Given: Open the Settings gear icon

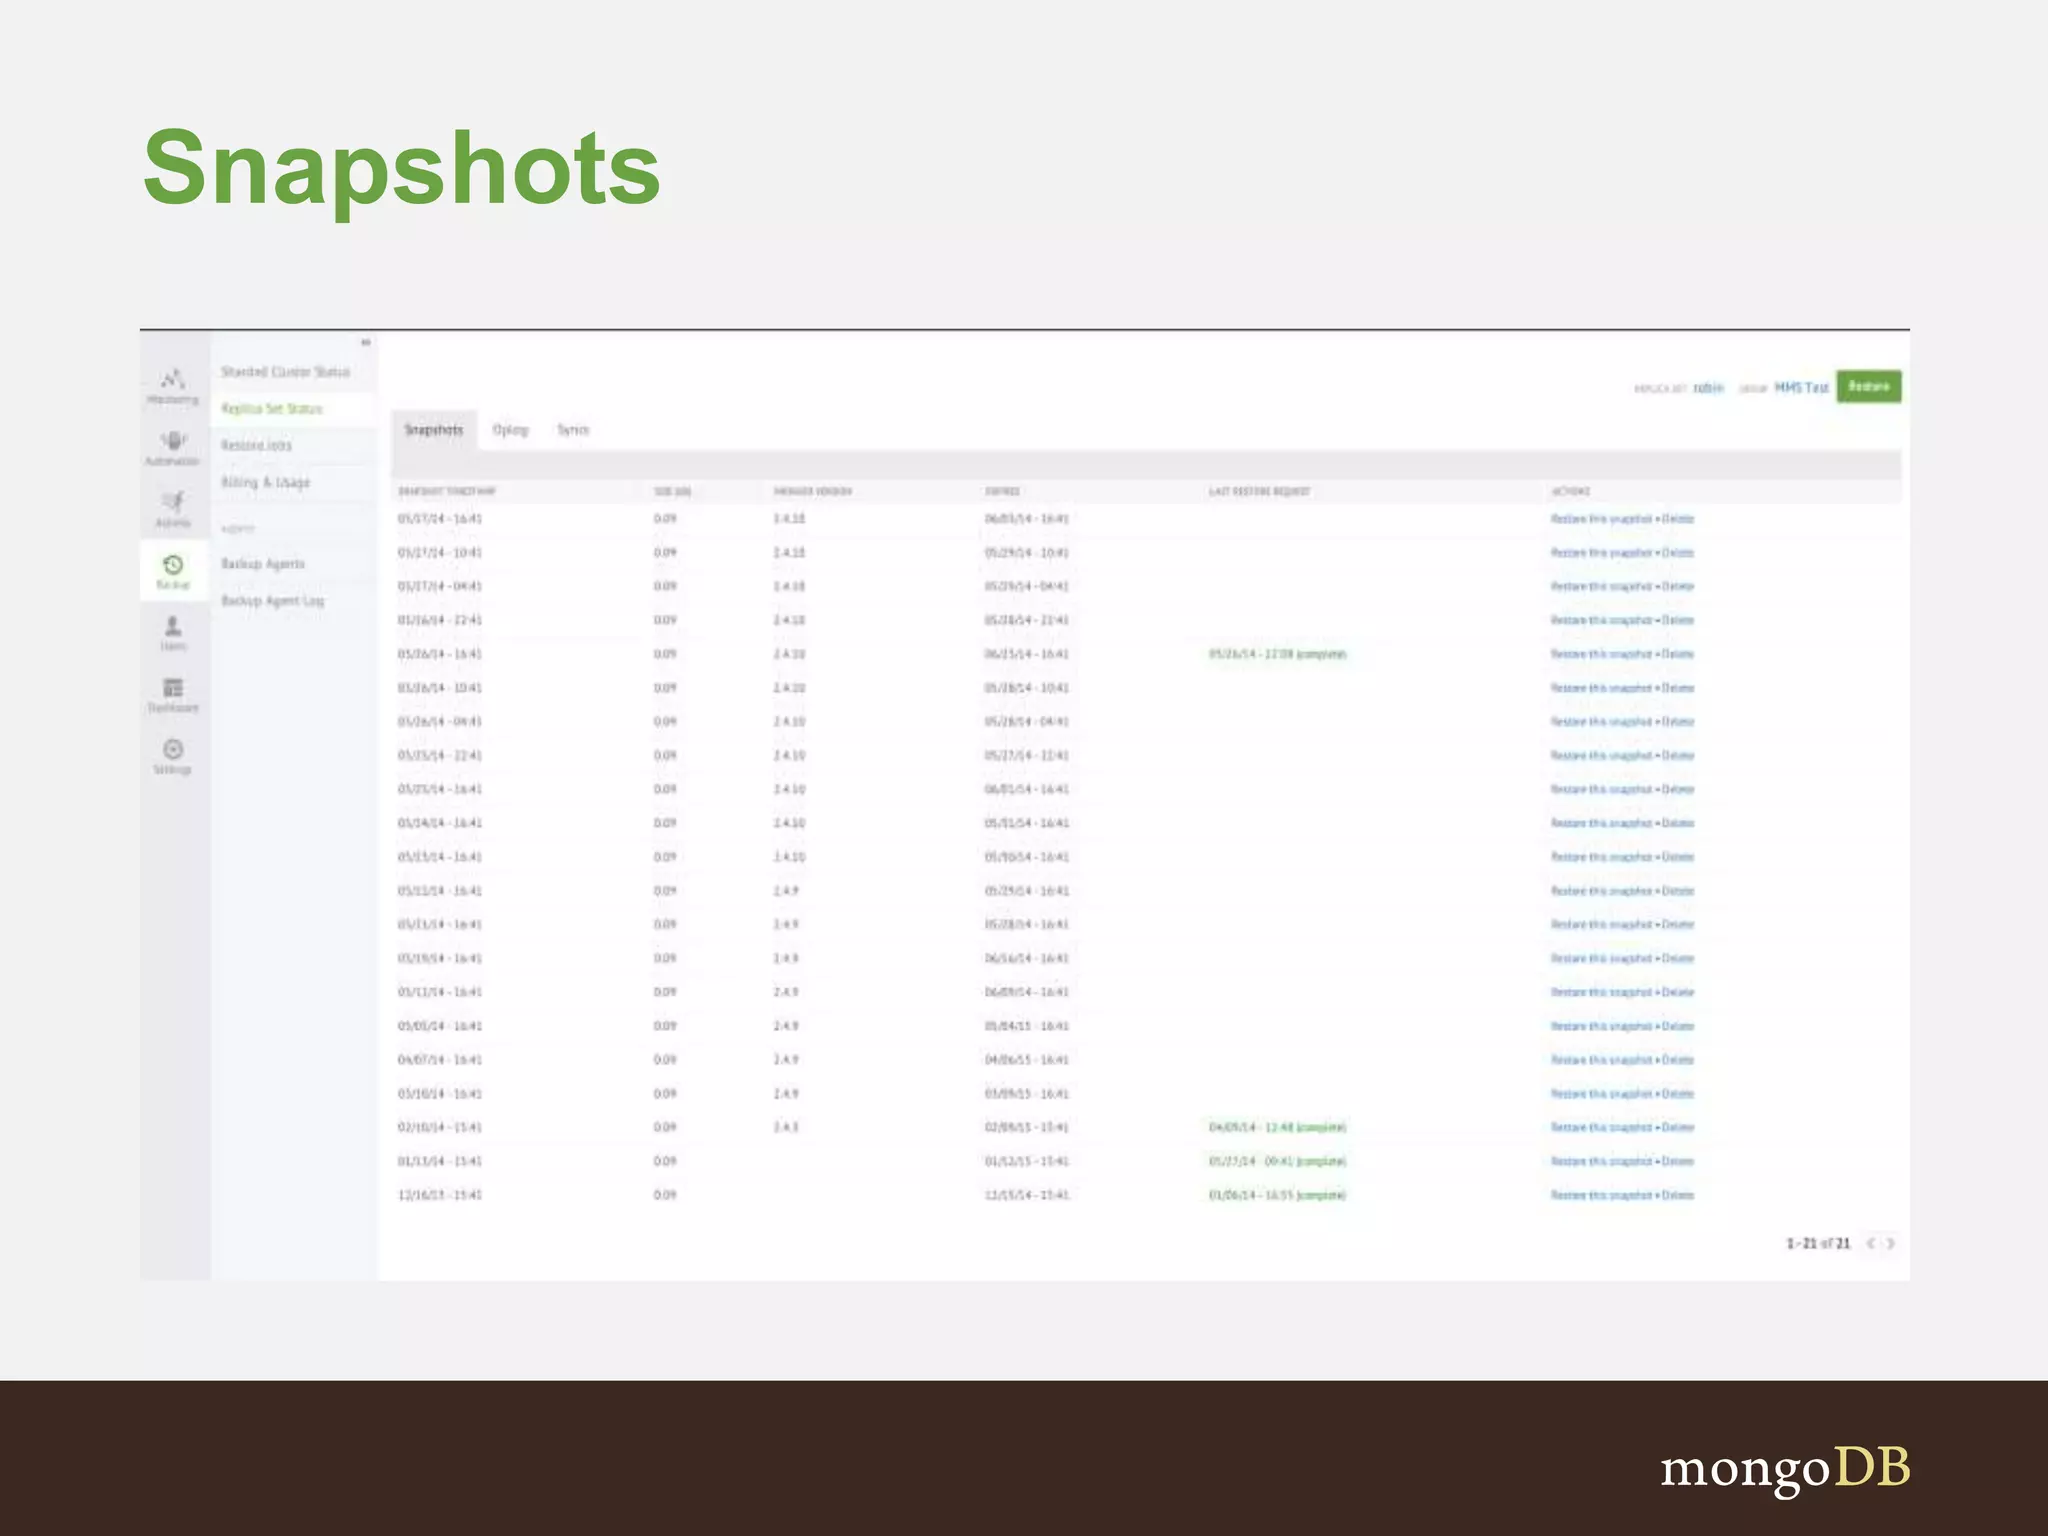Looking at the screenshot, I should 173,749.
